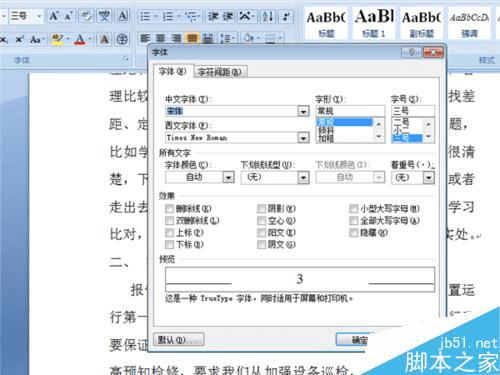Select the 字体(N) tab in dialog
500x375 pixels.
click(x=172, y=71)
